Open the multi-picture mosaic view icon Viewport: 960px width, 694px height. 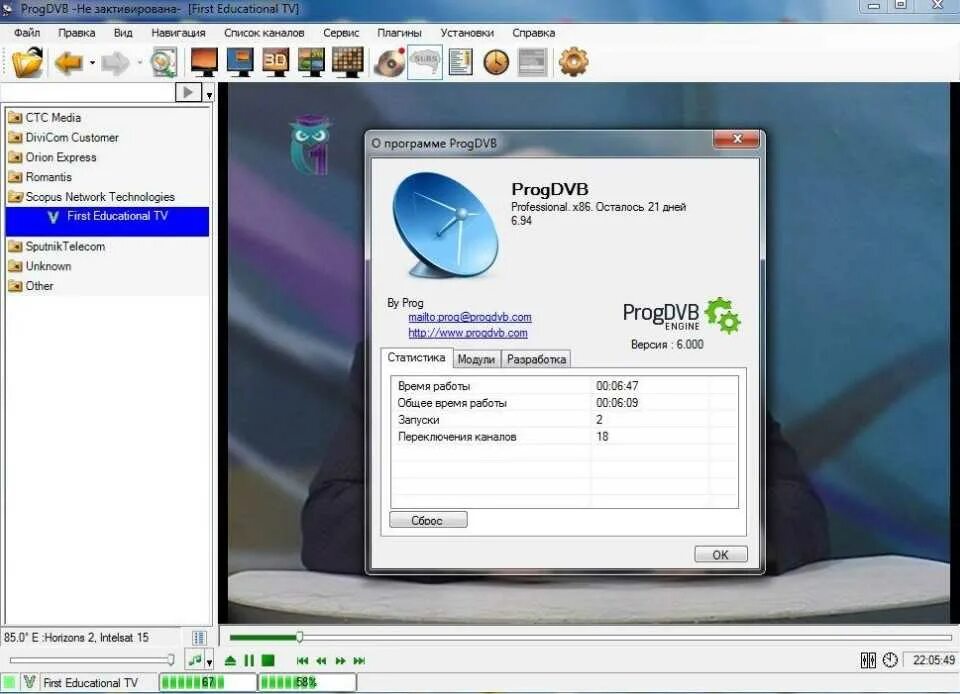pyautogui.click(x=311, y=62)
